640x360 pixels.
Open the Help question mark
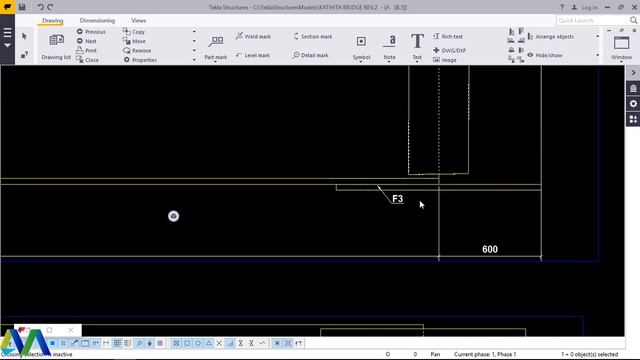point(562,7)
